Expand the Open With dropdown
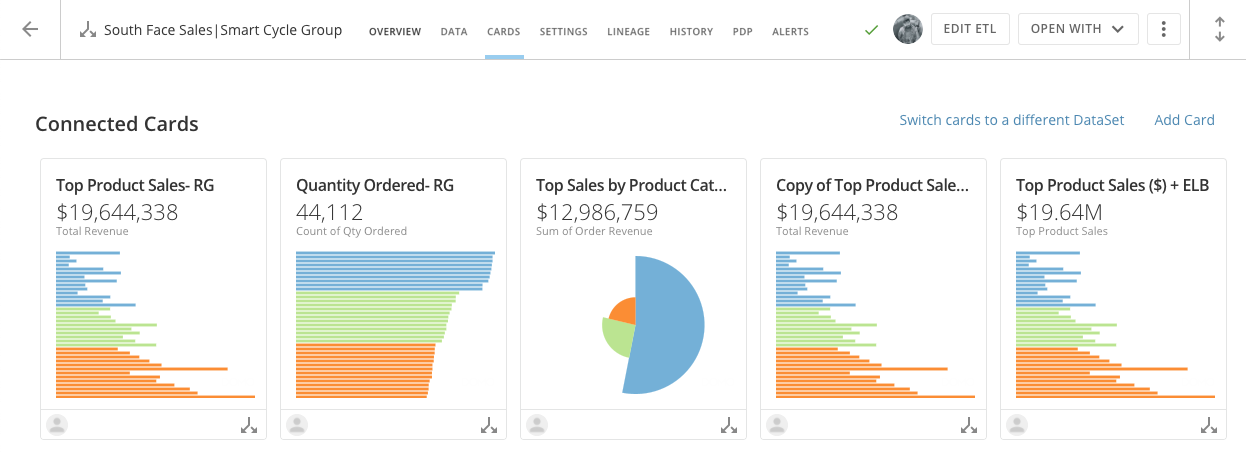This screenshot has width=1246, height=452. [1078, 29]
